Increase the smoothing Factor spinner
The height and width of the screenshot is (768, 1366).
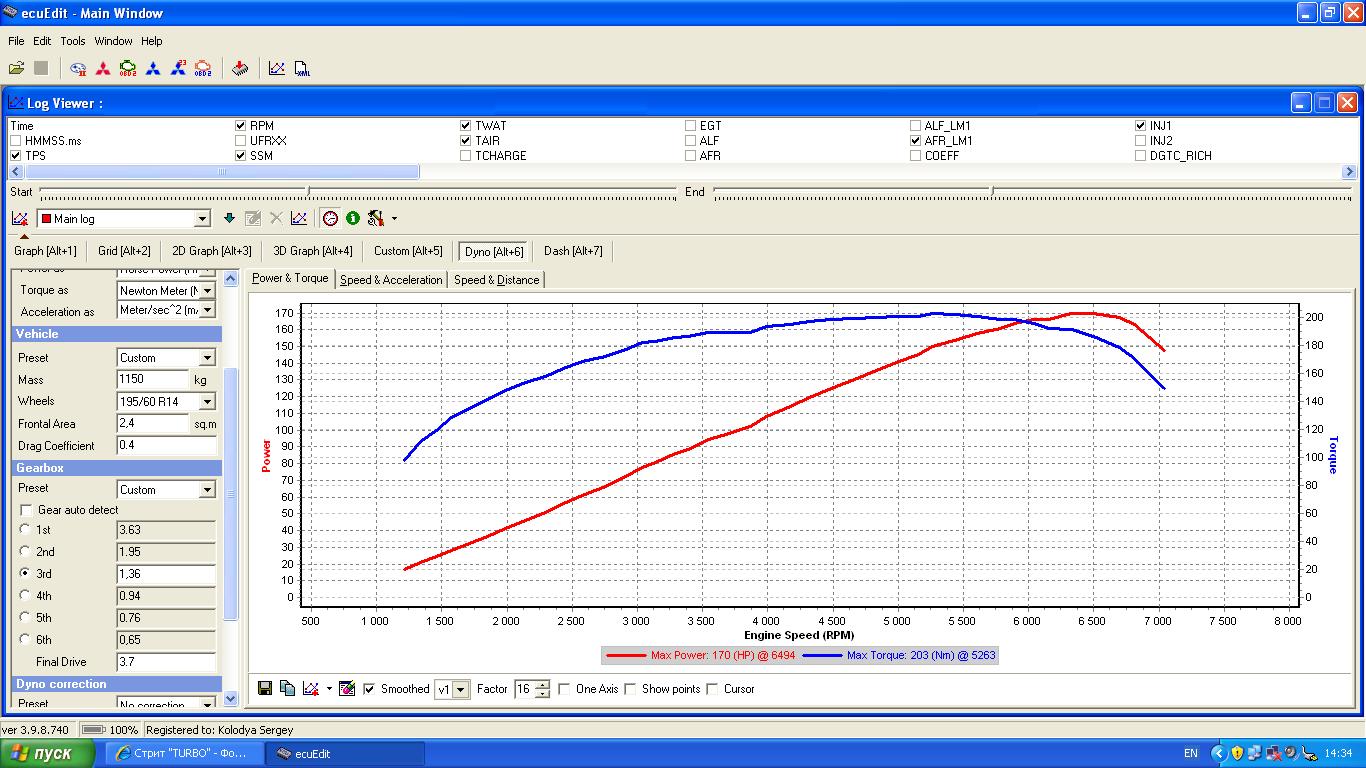[x=543, y=685]
